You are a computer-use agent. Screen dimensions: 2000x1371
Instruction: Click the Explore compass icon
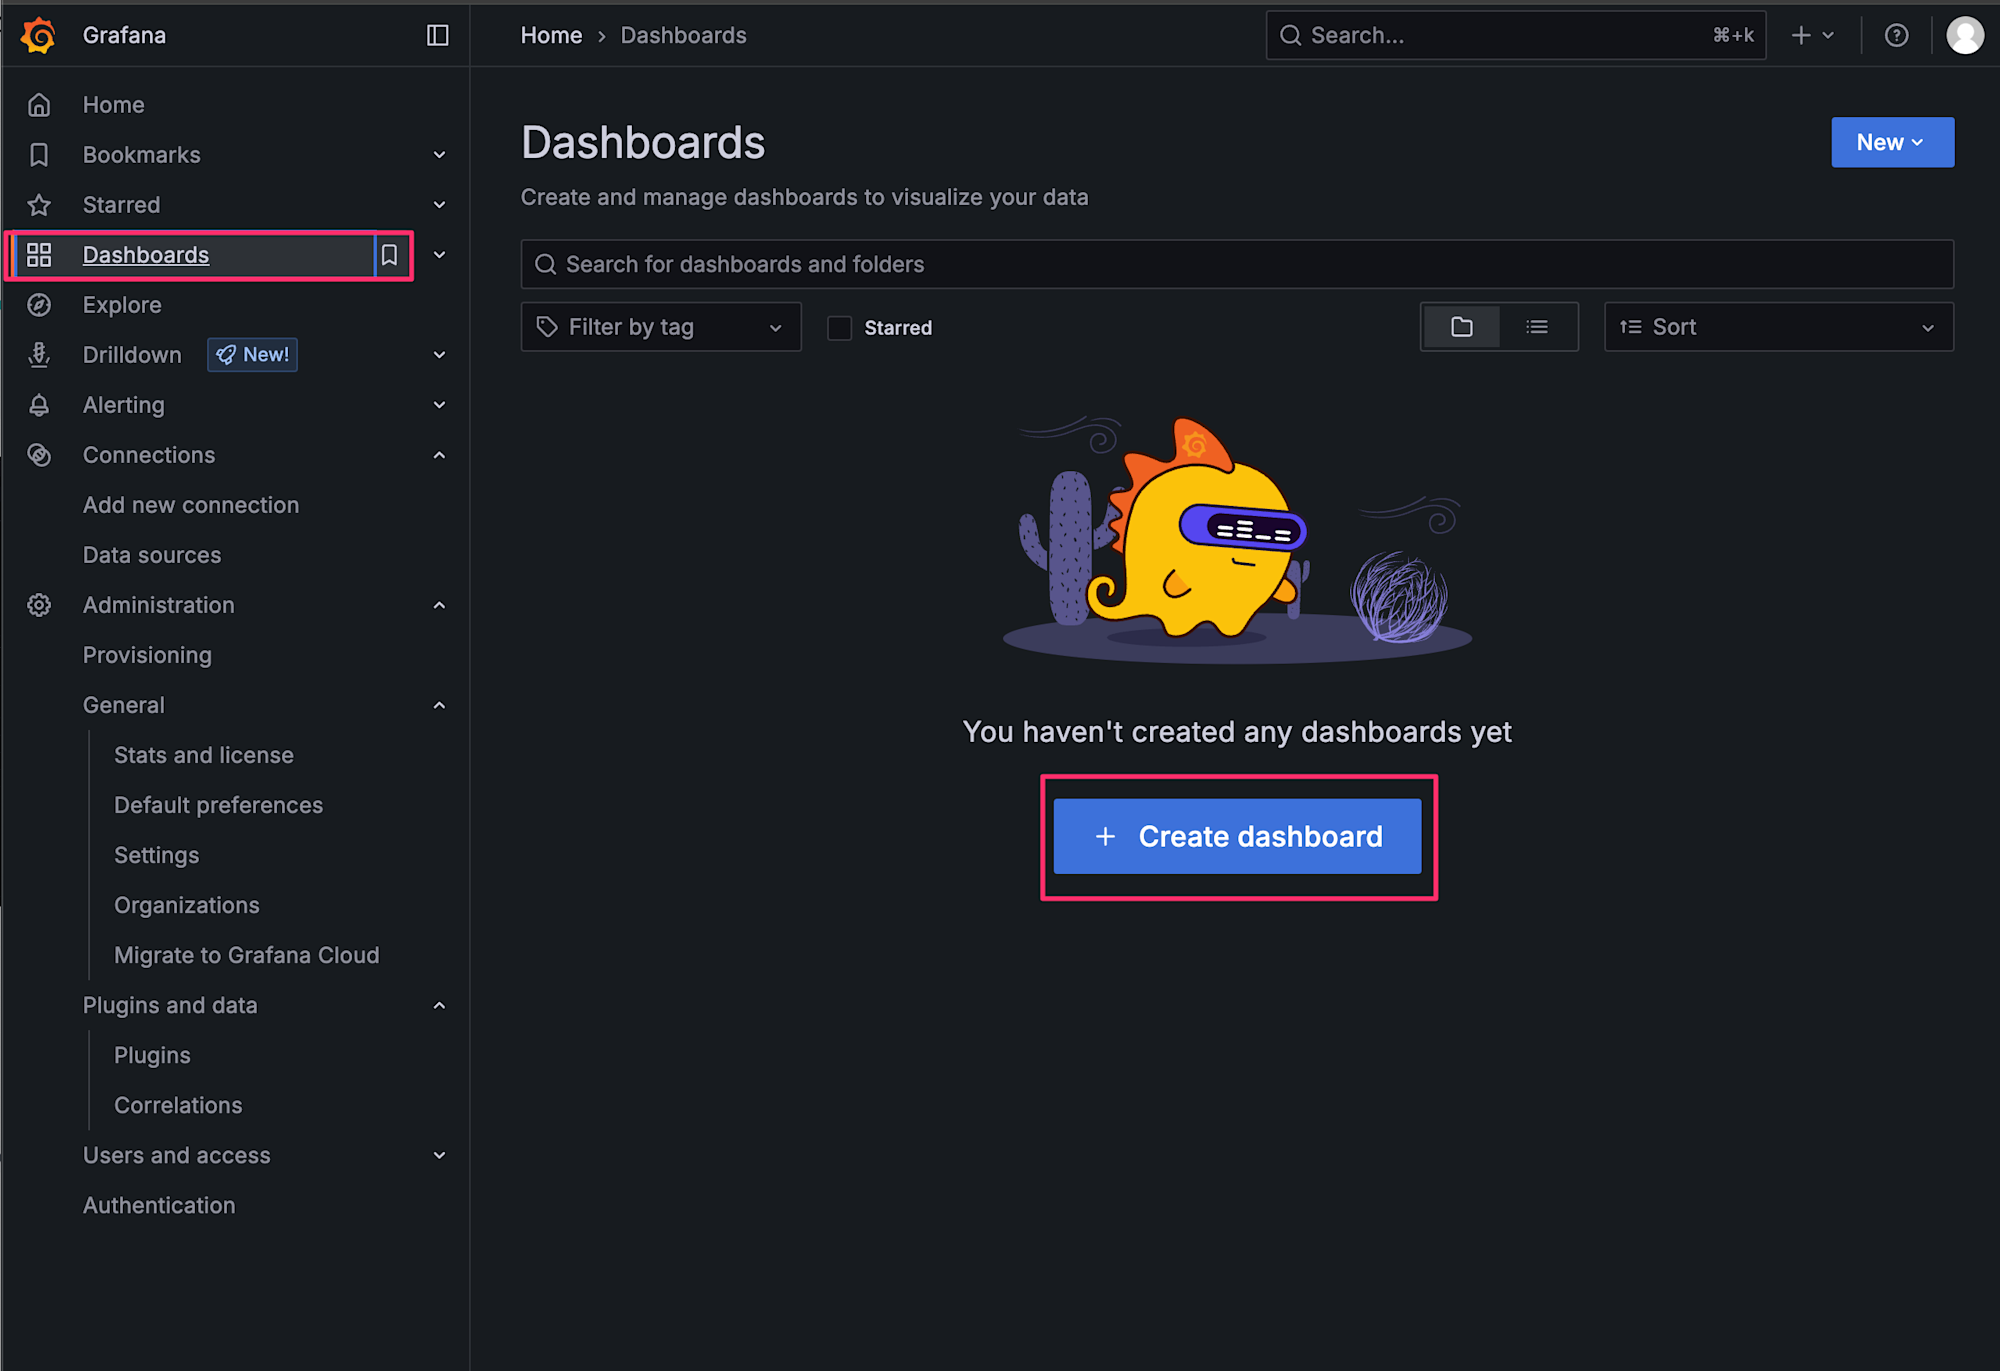tap(39, 305)
